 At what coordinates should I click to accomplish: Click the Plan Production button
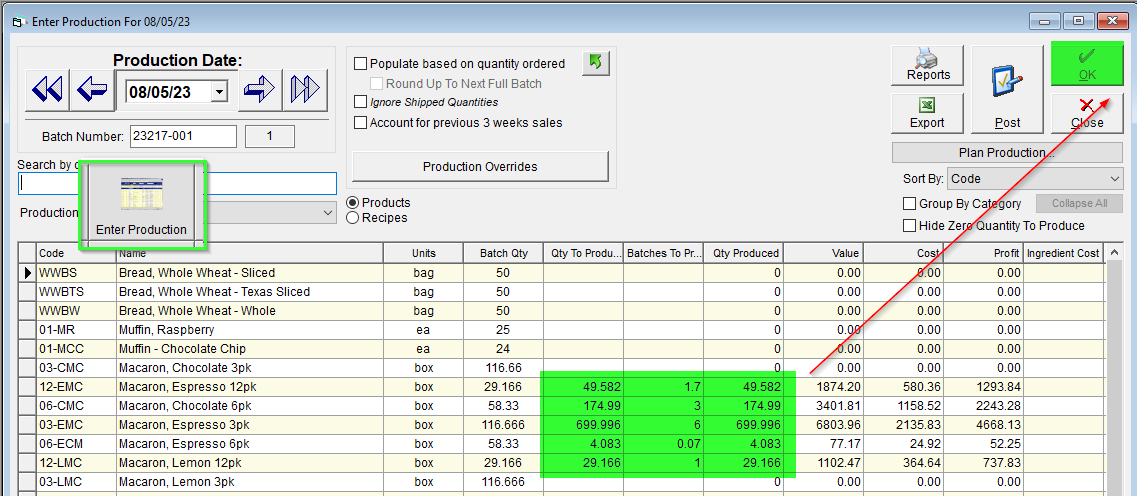[x=1006, y=153]
